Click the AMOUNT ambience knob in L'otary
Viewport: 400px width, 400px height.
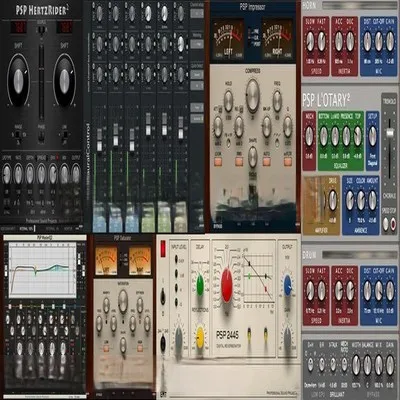click(373, 200)
